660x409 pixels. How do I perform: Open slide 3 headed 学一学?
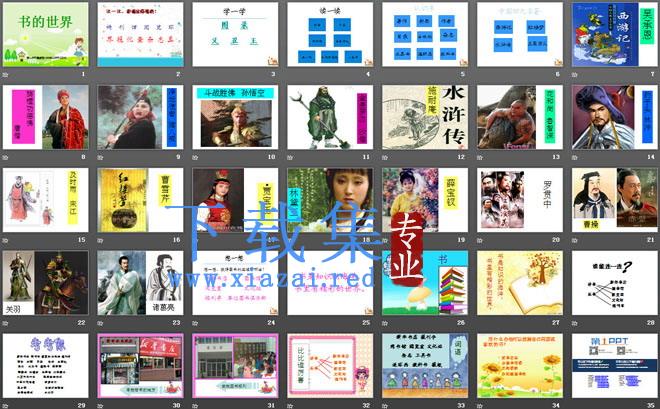(x=235, y=35)
